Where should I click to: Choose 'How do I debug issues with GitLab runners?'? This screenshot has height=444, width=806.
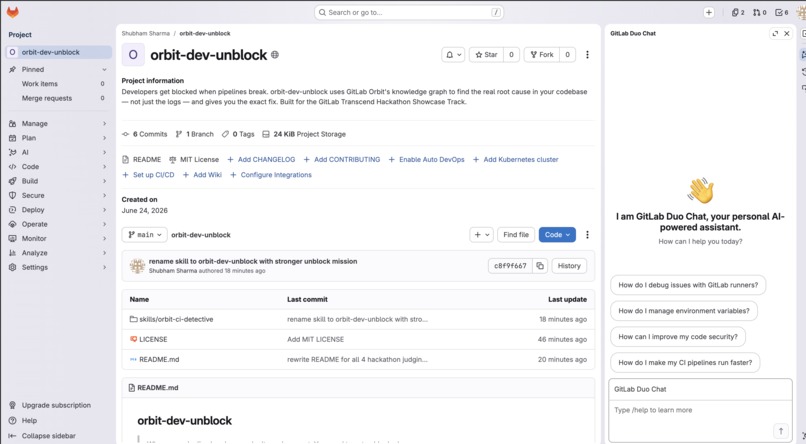point(688,285)
